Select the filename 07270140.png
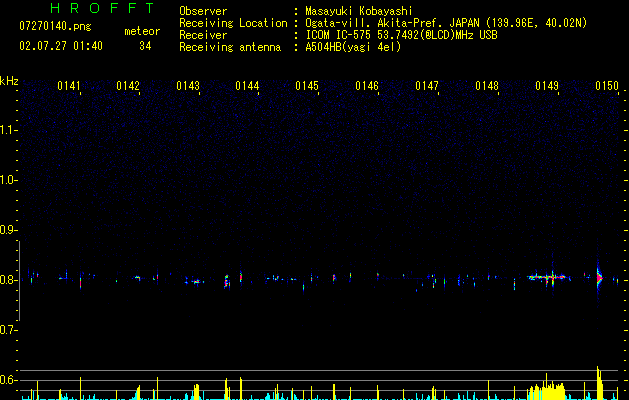The height and width of the screenshot is (400, 629). (55, 27)
